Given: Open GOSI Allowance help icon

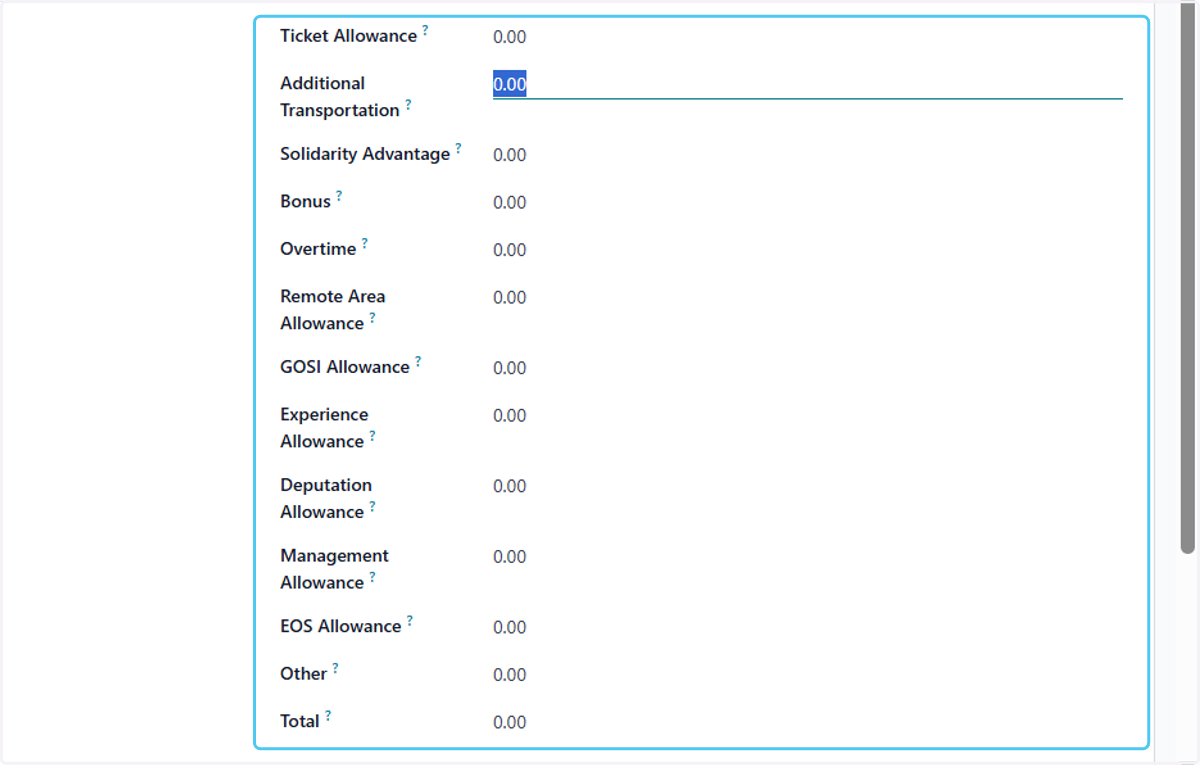Looking at the screenshot, I should (x=418, y=361).
